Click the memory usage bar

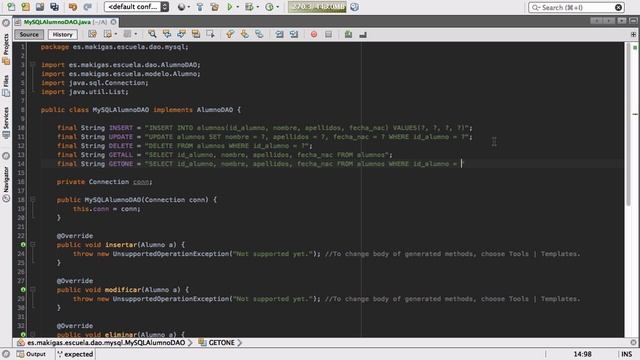click(x=317, y=7)
